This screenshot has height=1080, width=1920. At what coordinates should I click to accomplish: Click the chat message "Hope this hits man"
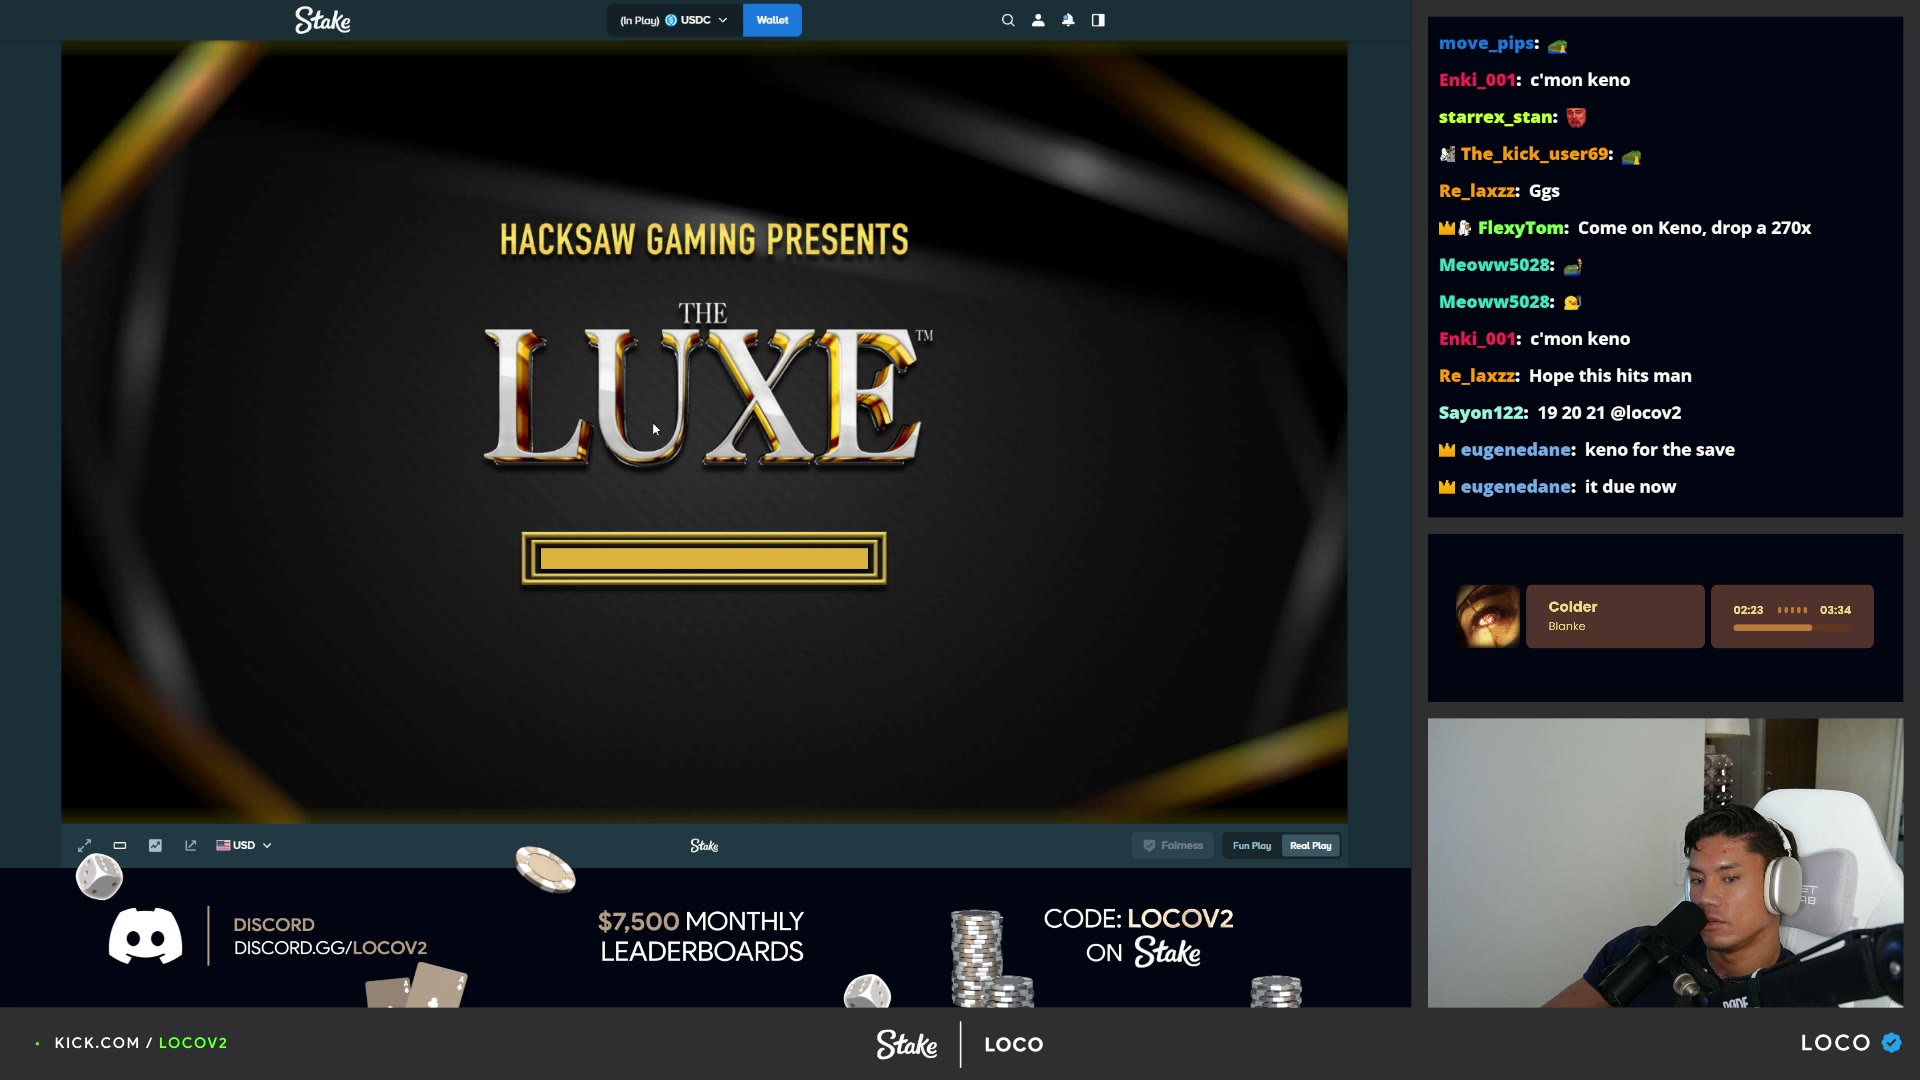tap(1610, 376)
